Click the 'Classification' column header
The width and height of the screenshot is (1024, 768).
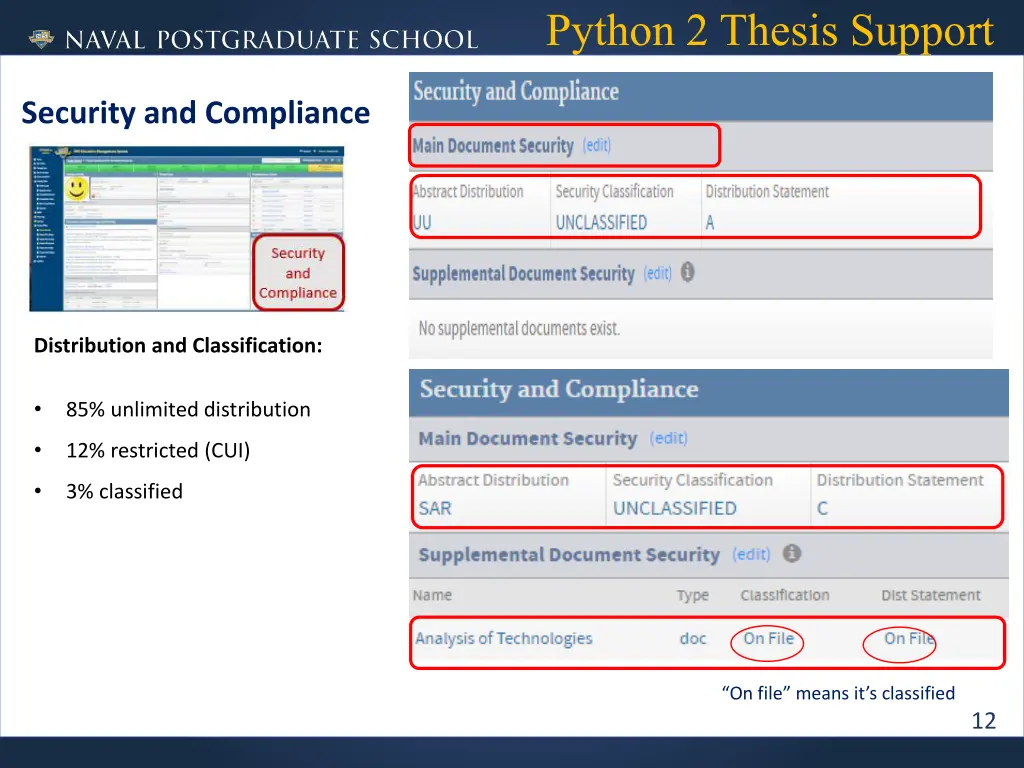tap(785, 595)
